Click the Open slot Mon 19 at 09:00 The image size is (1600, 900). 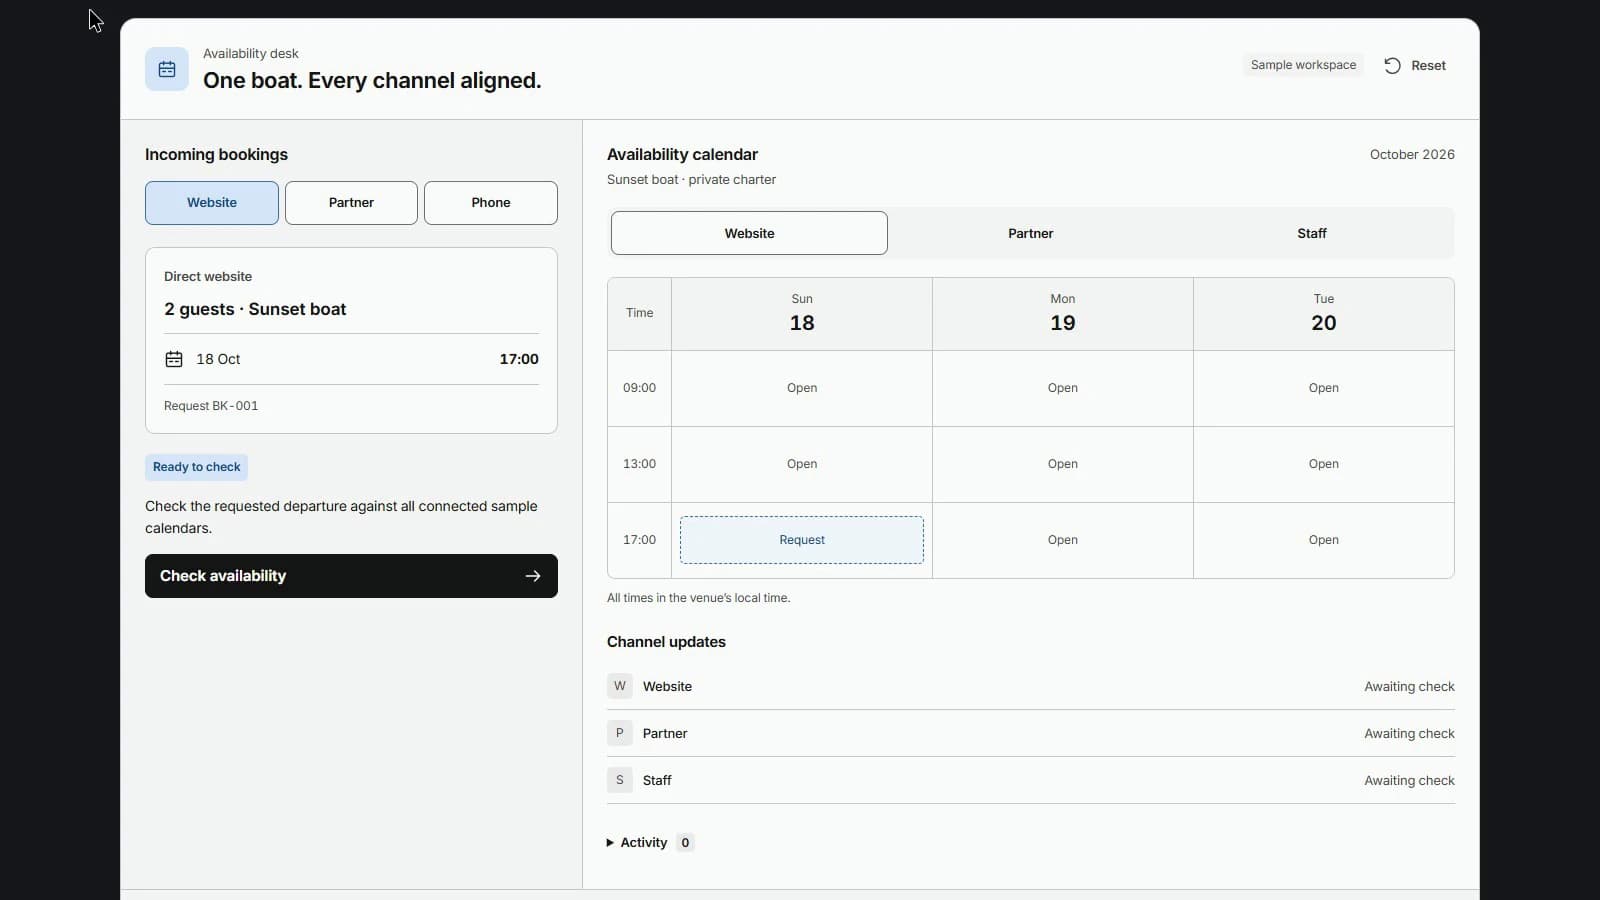pos(1063,388)
